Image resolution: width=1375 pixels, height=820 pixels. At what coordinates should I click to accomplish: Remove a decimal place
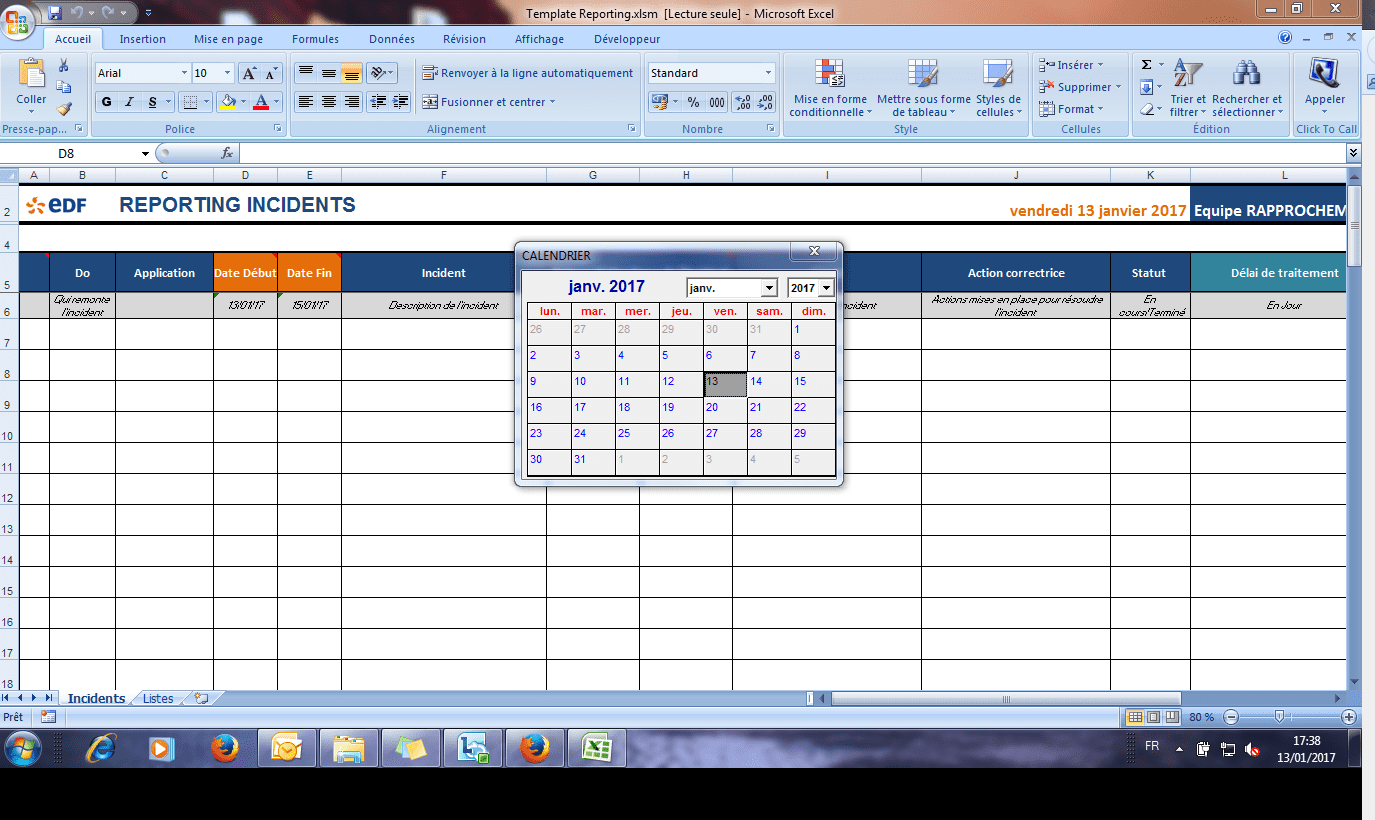[765, 102]
